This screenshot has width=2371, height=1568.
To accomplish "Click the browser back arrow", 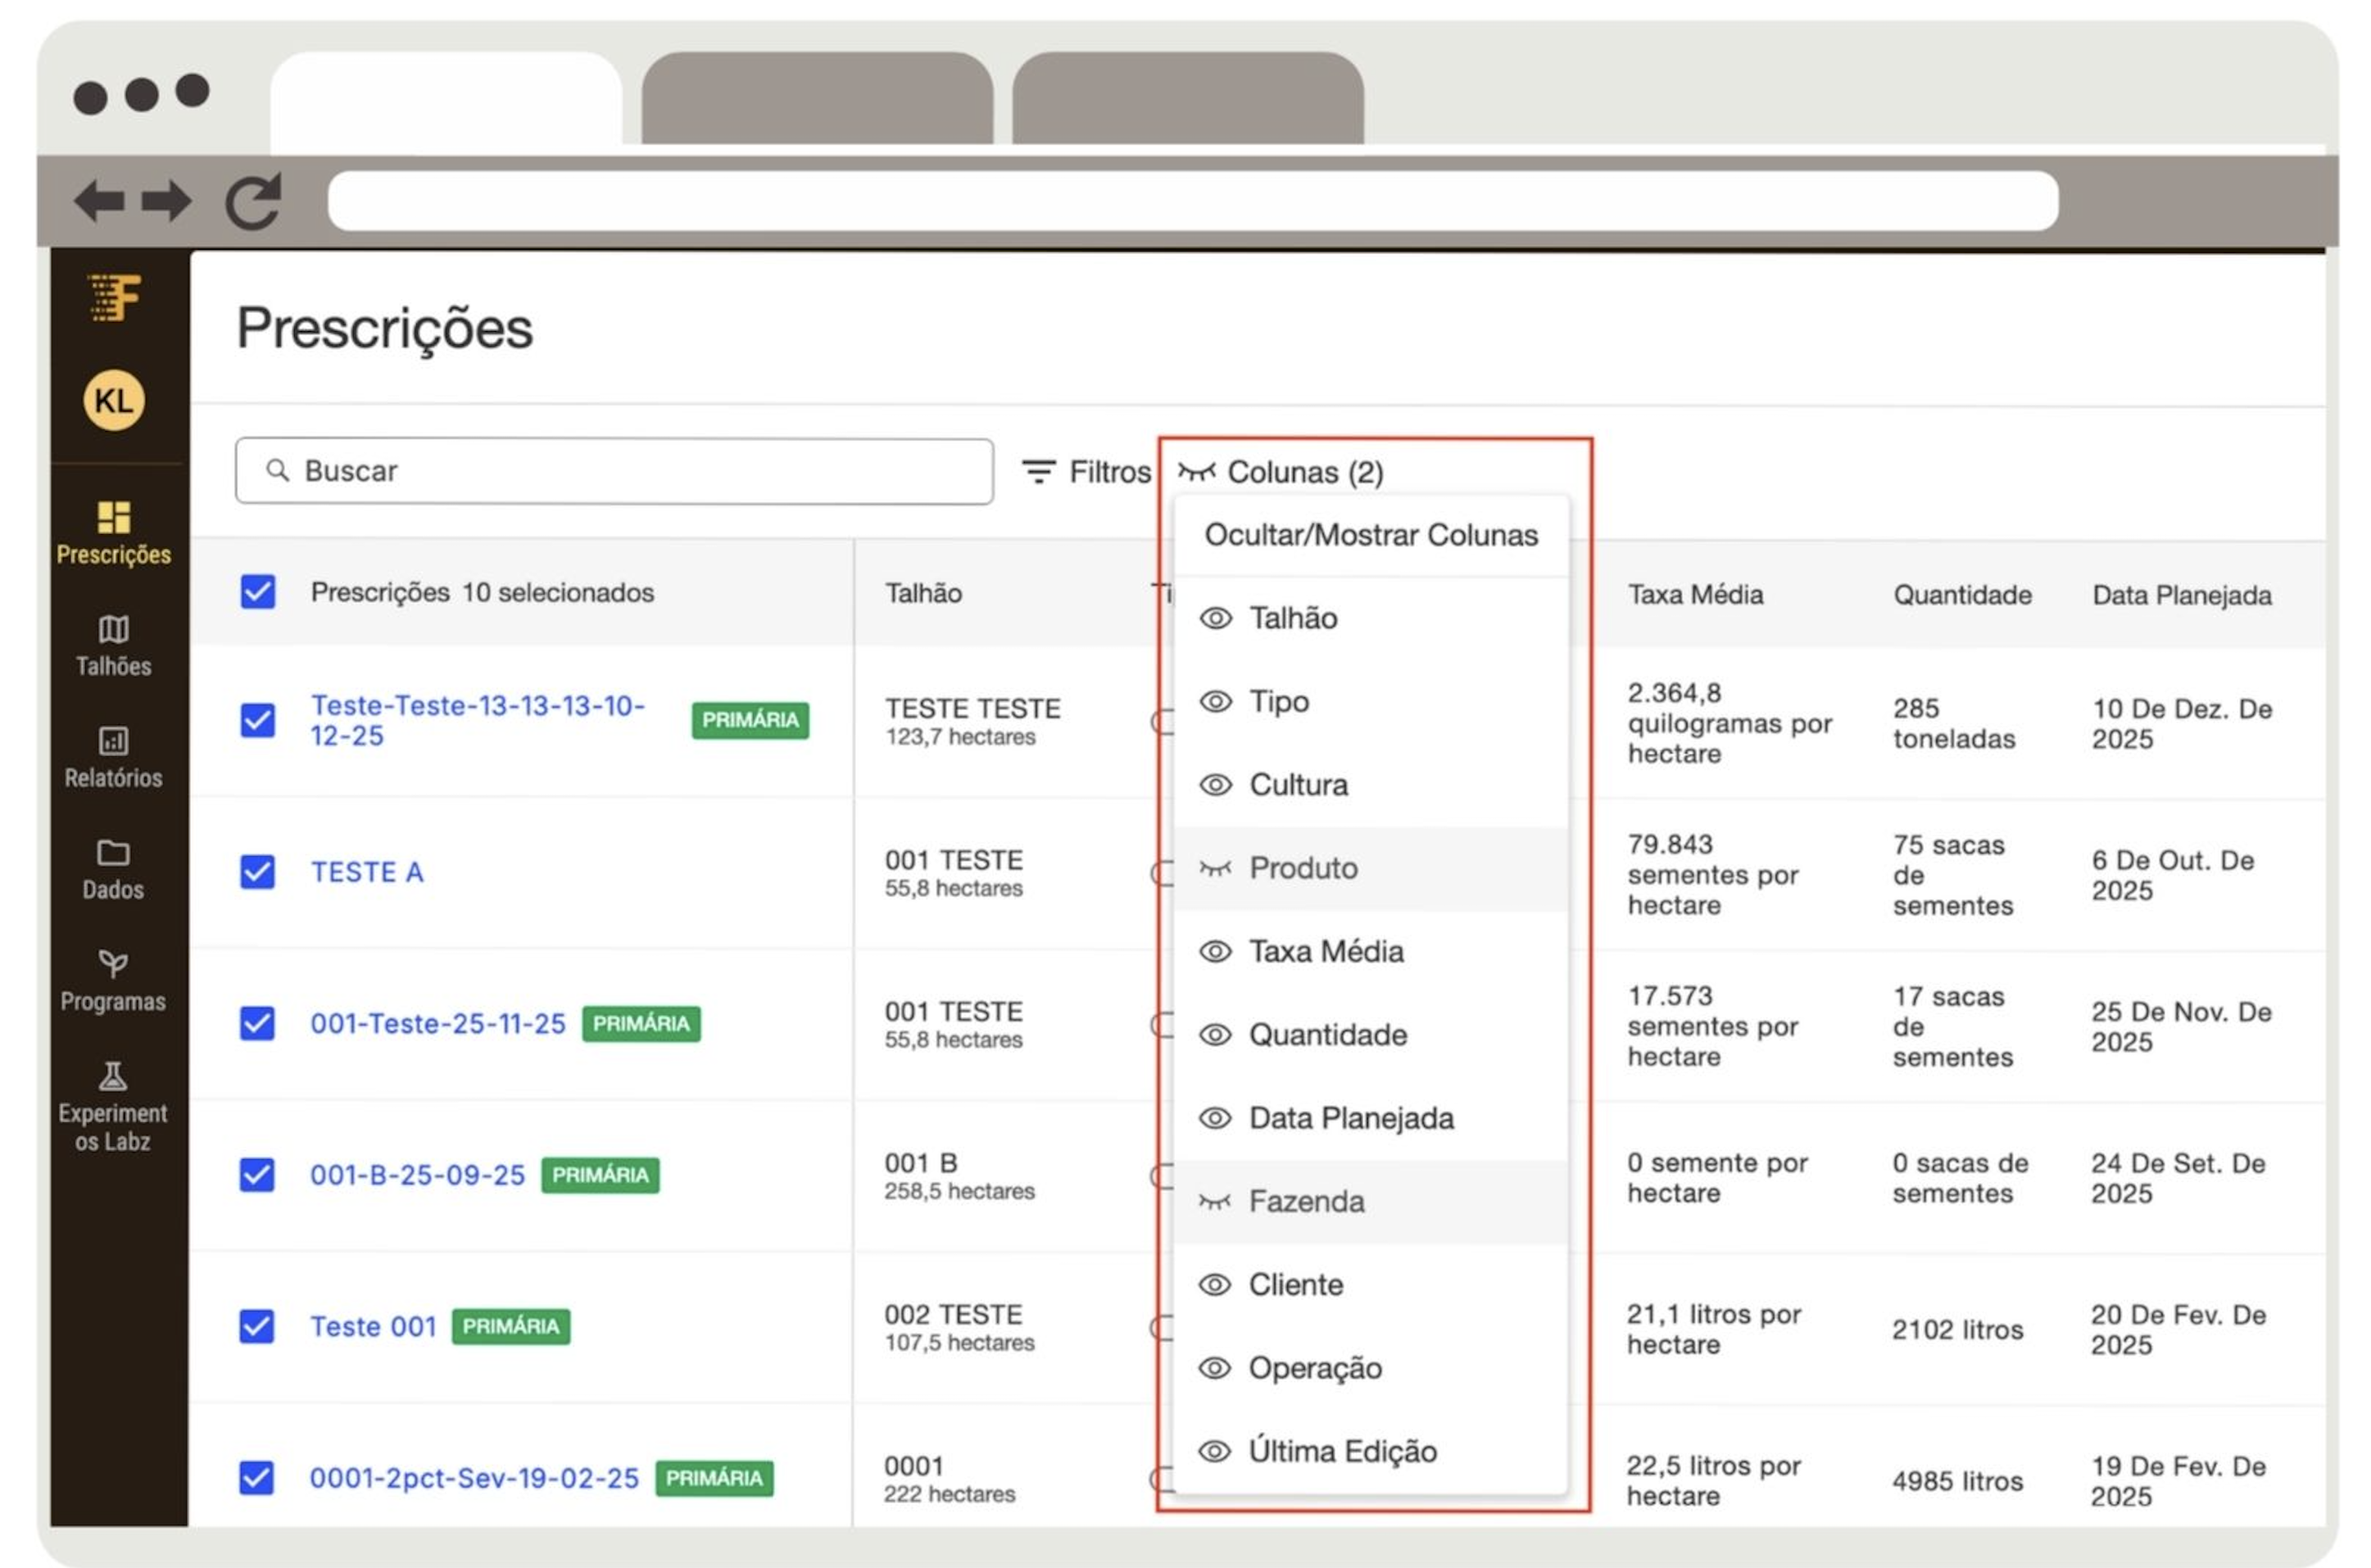I will 100,201.
